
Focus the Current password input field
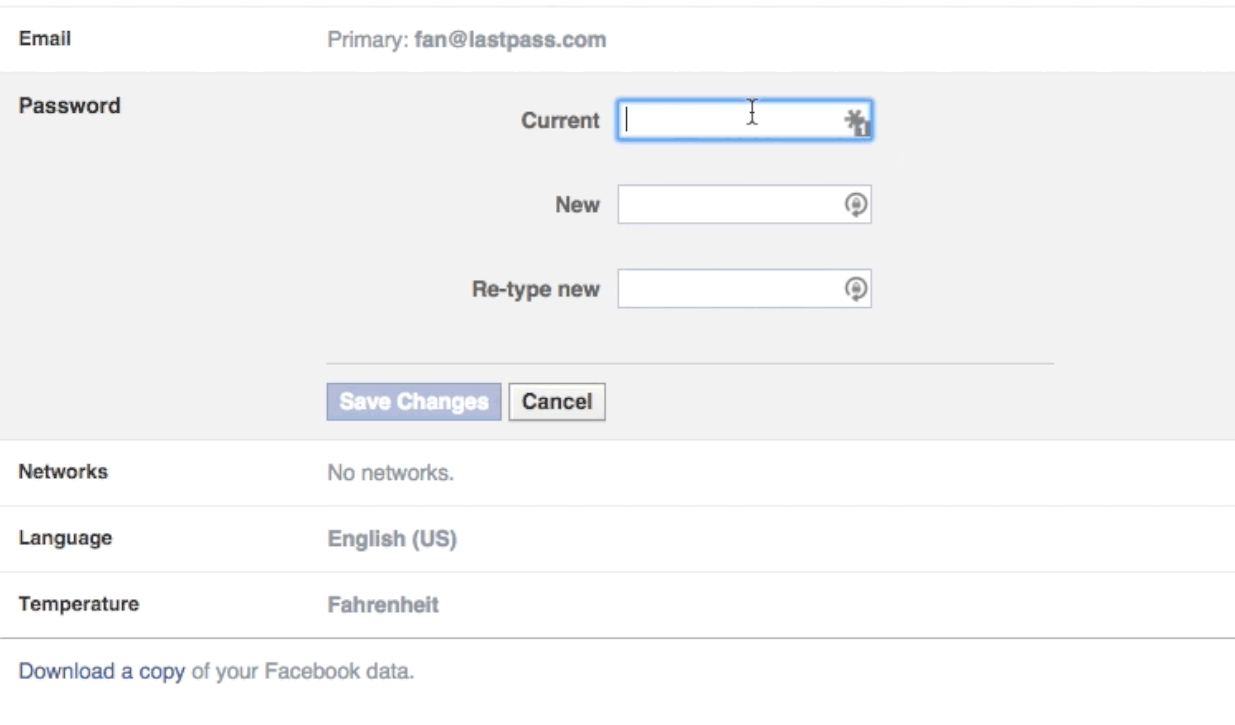pyautogui.click(x=744, y=120)
